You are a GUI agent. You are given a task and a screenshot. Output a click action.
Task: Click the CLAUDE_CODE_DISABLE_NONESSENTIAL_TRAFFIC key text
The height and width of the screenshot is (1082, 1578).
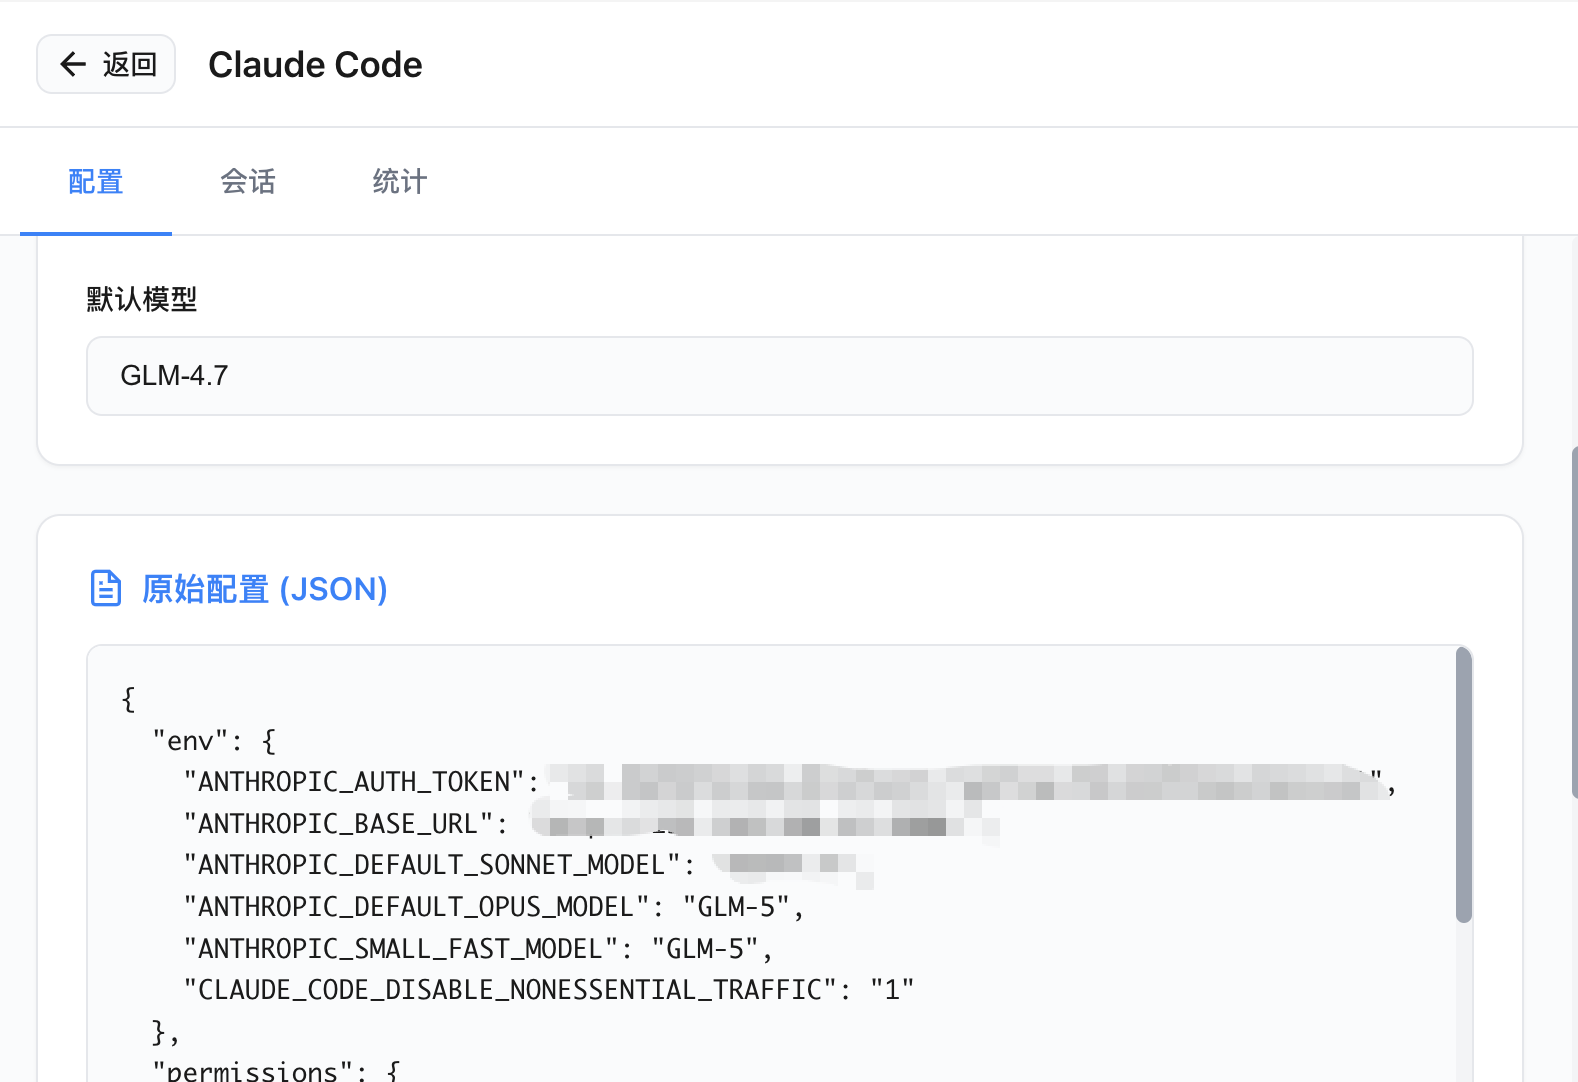click(x=510, y=990)
